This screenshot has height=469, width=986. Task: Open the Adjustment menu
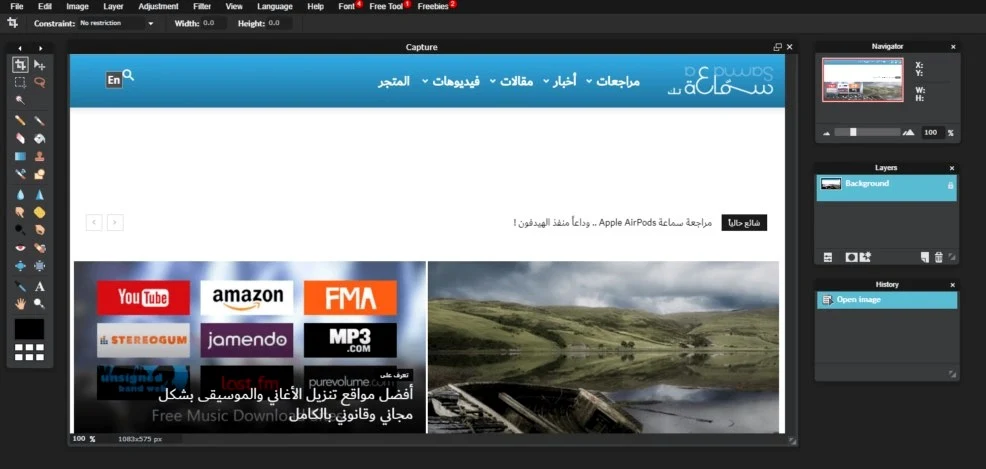[158, 6]
